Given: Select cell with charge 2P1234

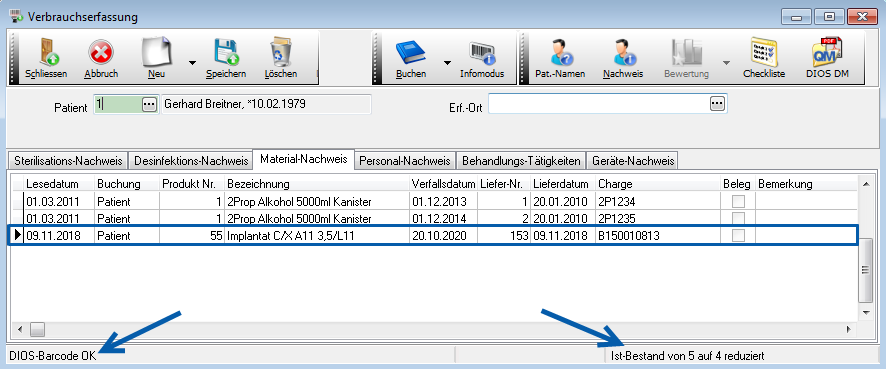Looking at the screenshot, I should pyautogui.click(x=658, y=201).
